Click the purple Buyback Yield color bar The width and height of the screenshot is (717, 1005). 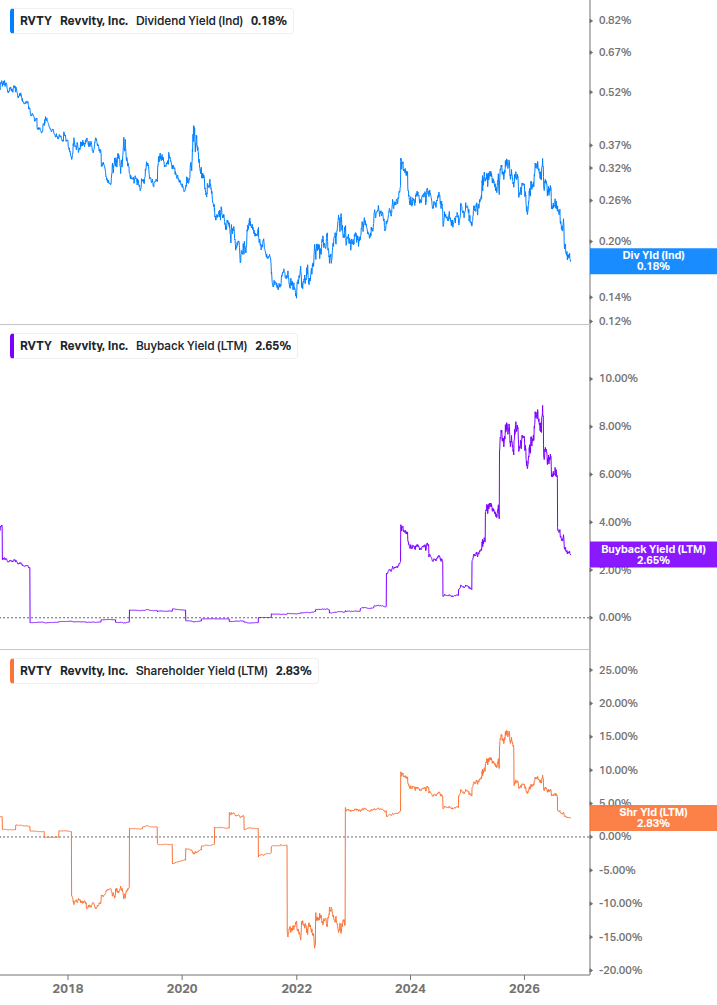coord(12,345)
